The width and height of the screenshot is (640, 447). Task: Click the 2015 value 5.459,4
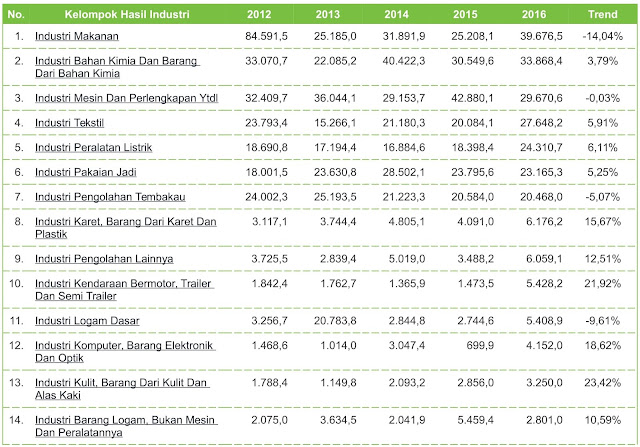(x=475, y=420)
